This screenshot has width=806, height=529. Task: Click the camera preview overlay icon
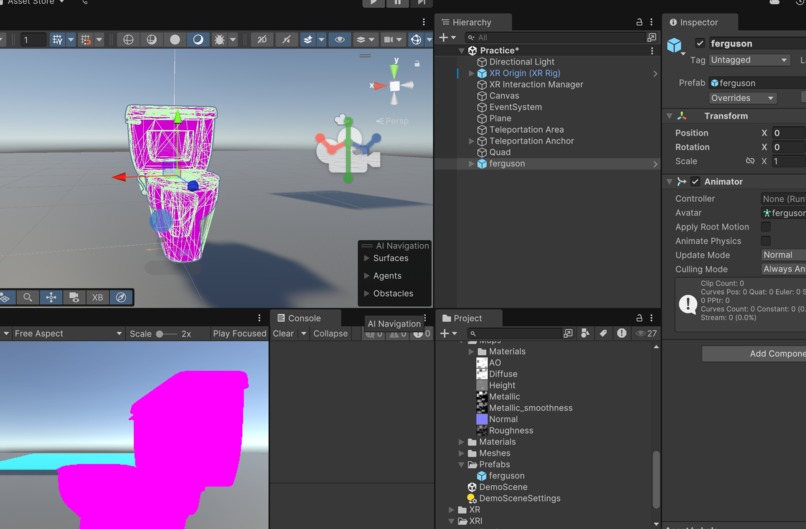(75, 297)
